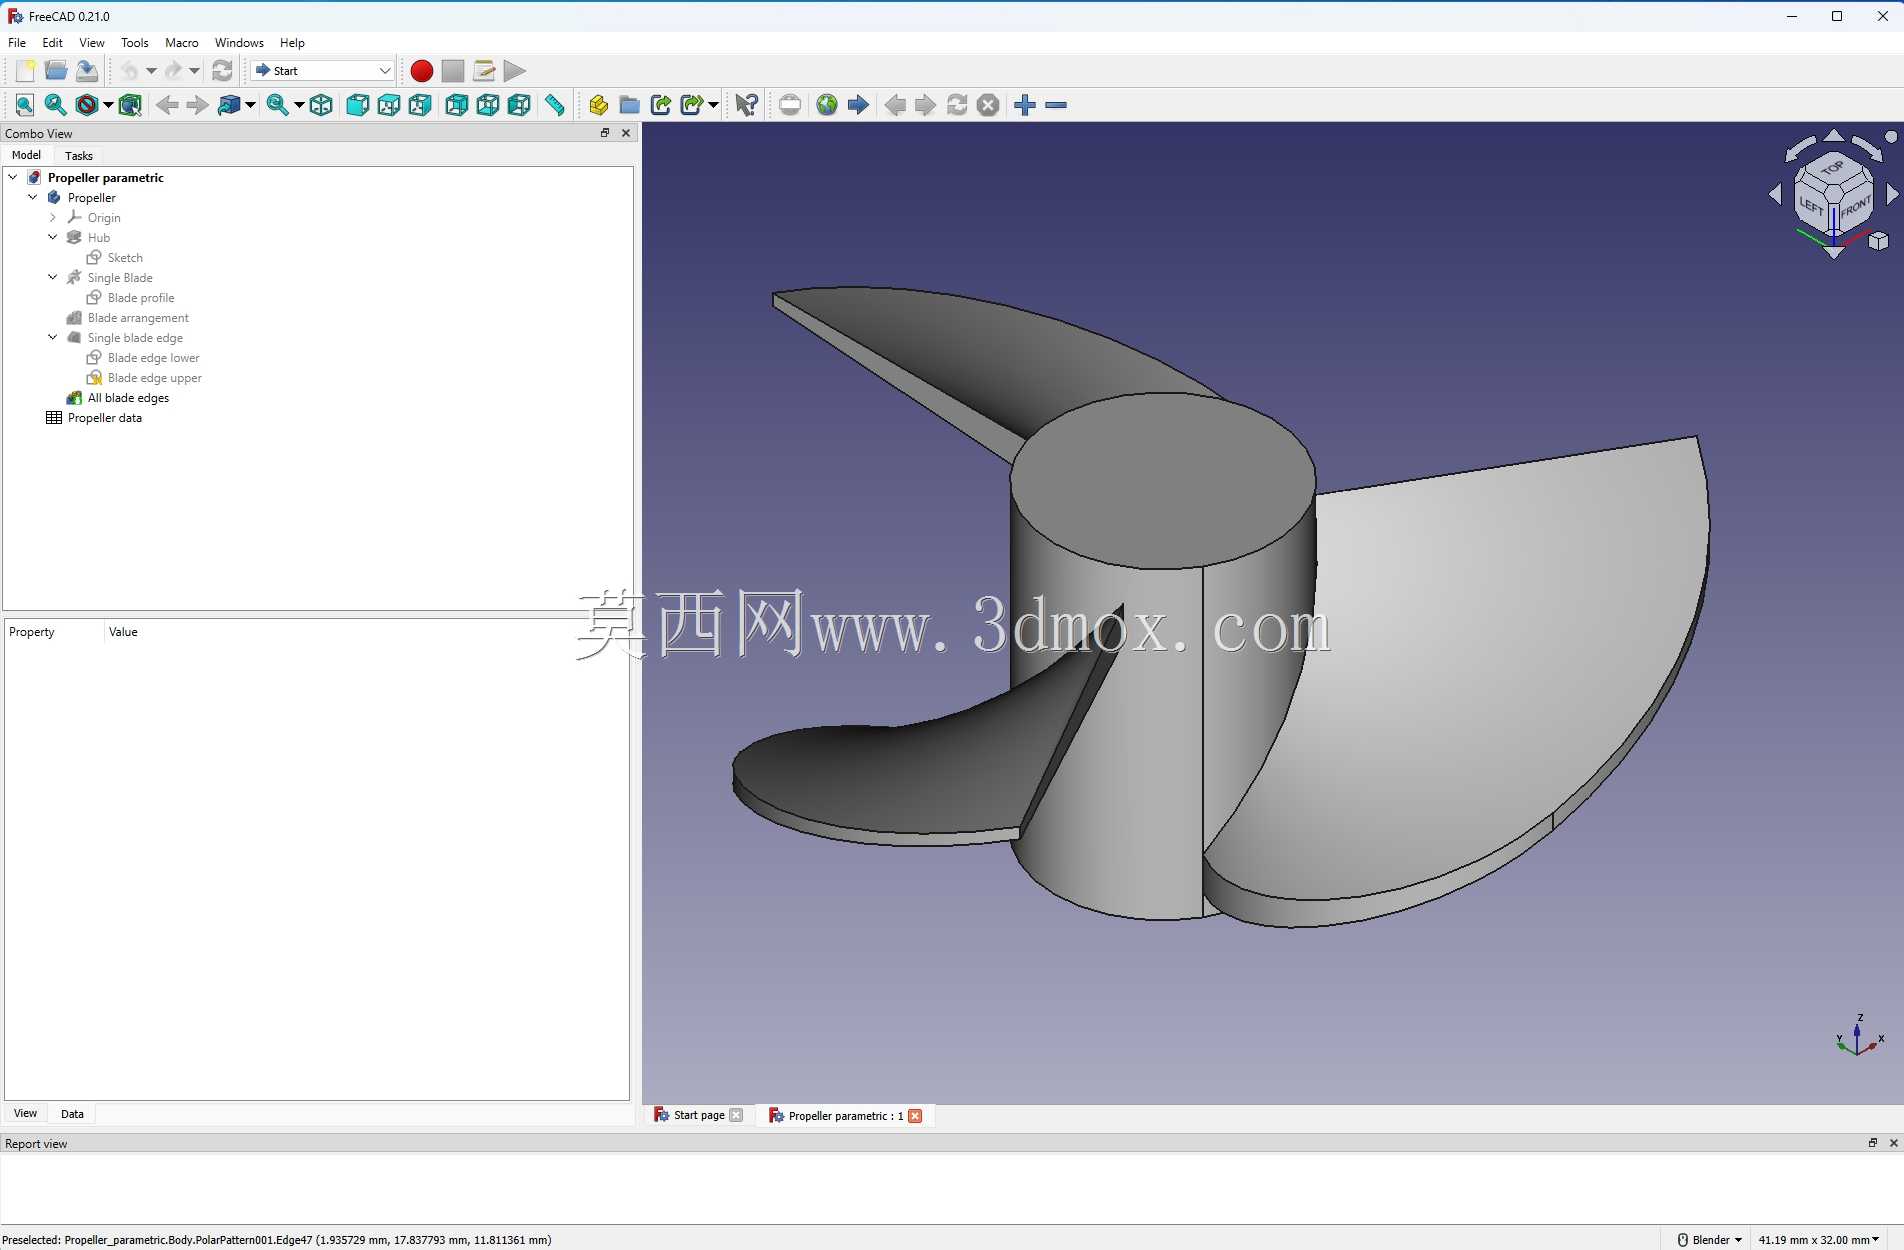Open the macros dialog notepad icon
1904x1250 pixels.
click(x=484, y=71)
